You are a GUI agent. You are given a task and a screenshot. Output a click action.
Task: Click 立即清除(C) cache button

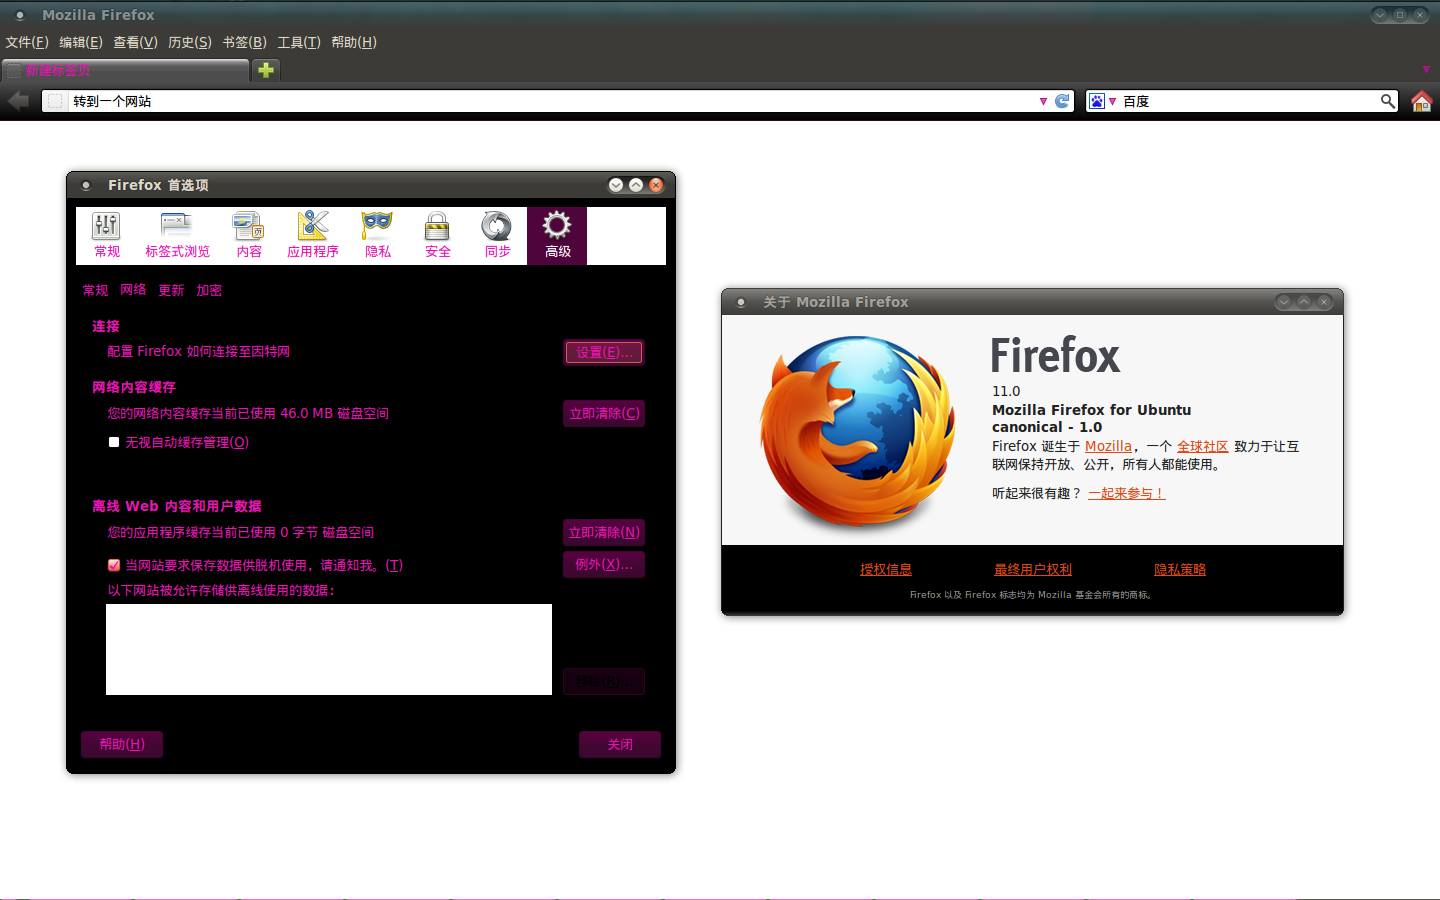[x=604, y=413]
